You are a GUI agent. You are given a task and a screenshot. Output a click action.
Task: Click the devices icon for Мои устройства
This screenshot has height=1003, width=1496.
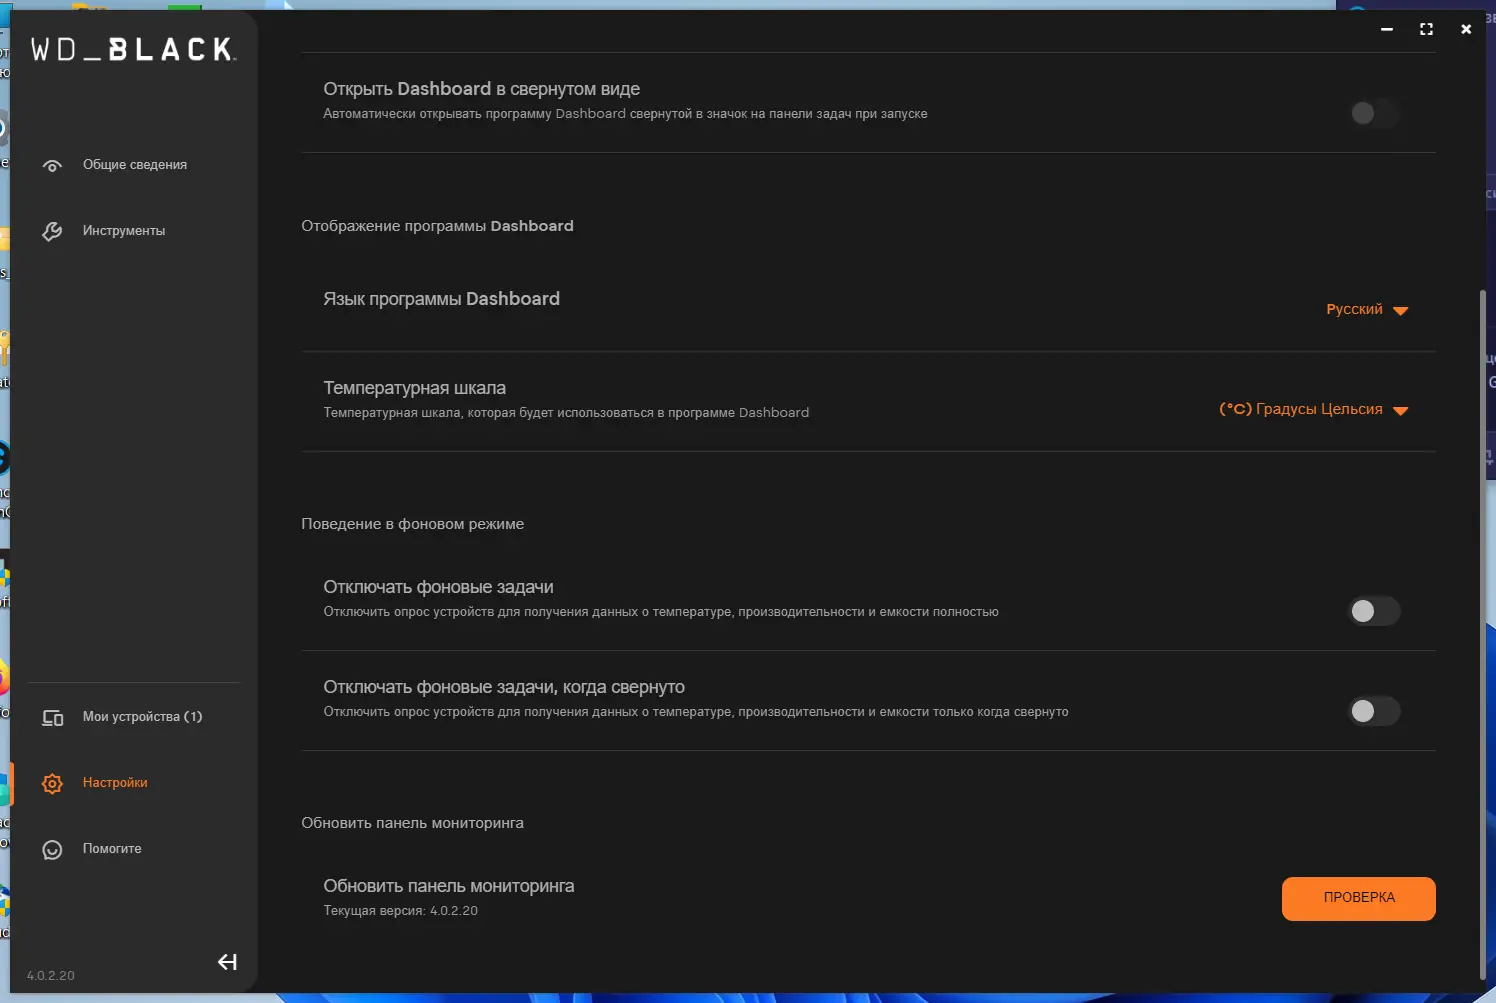(x=53, y=717)
